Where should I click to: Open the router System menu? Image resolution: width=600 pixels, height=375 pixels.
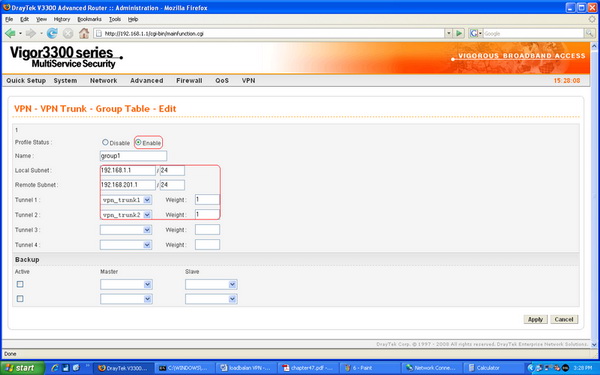pyautogui.click(x=65, y=80)
